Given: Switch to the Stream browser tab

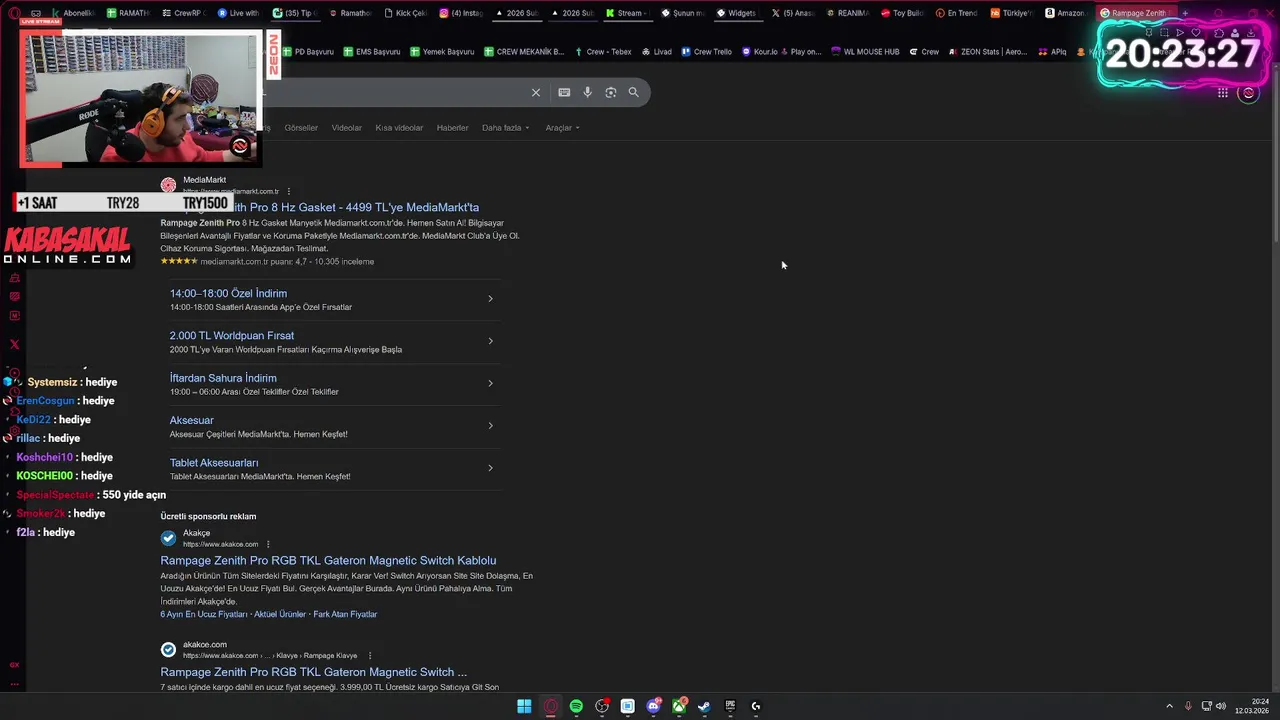Looking at the screenshot, I should (626, 13).
